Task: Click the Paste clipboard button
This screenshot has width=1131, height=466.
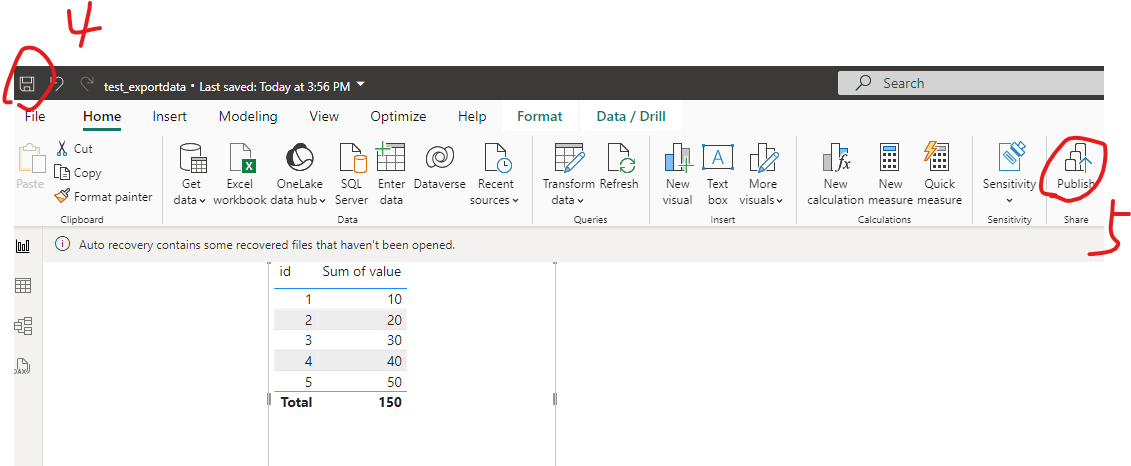Action: point(30,167)
